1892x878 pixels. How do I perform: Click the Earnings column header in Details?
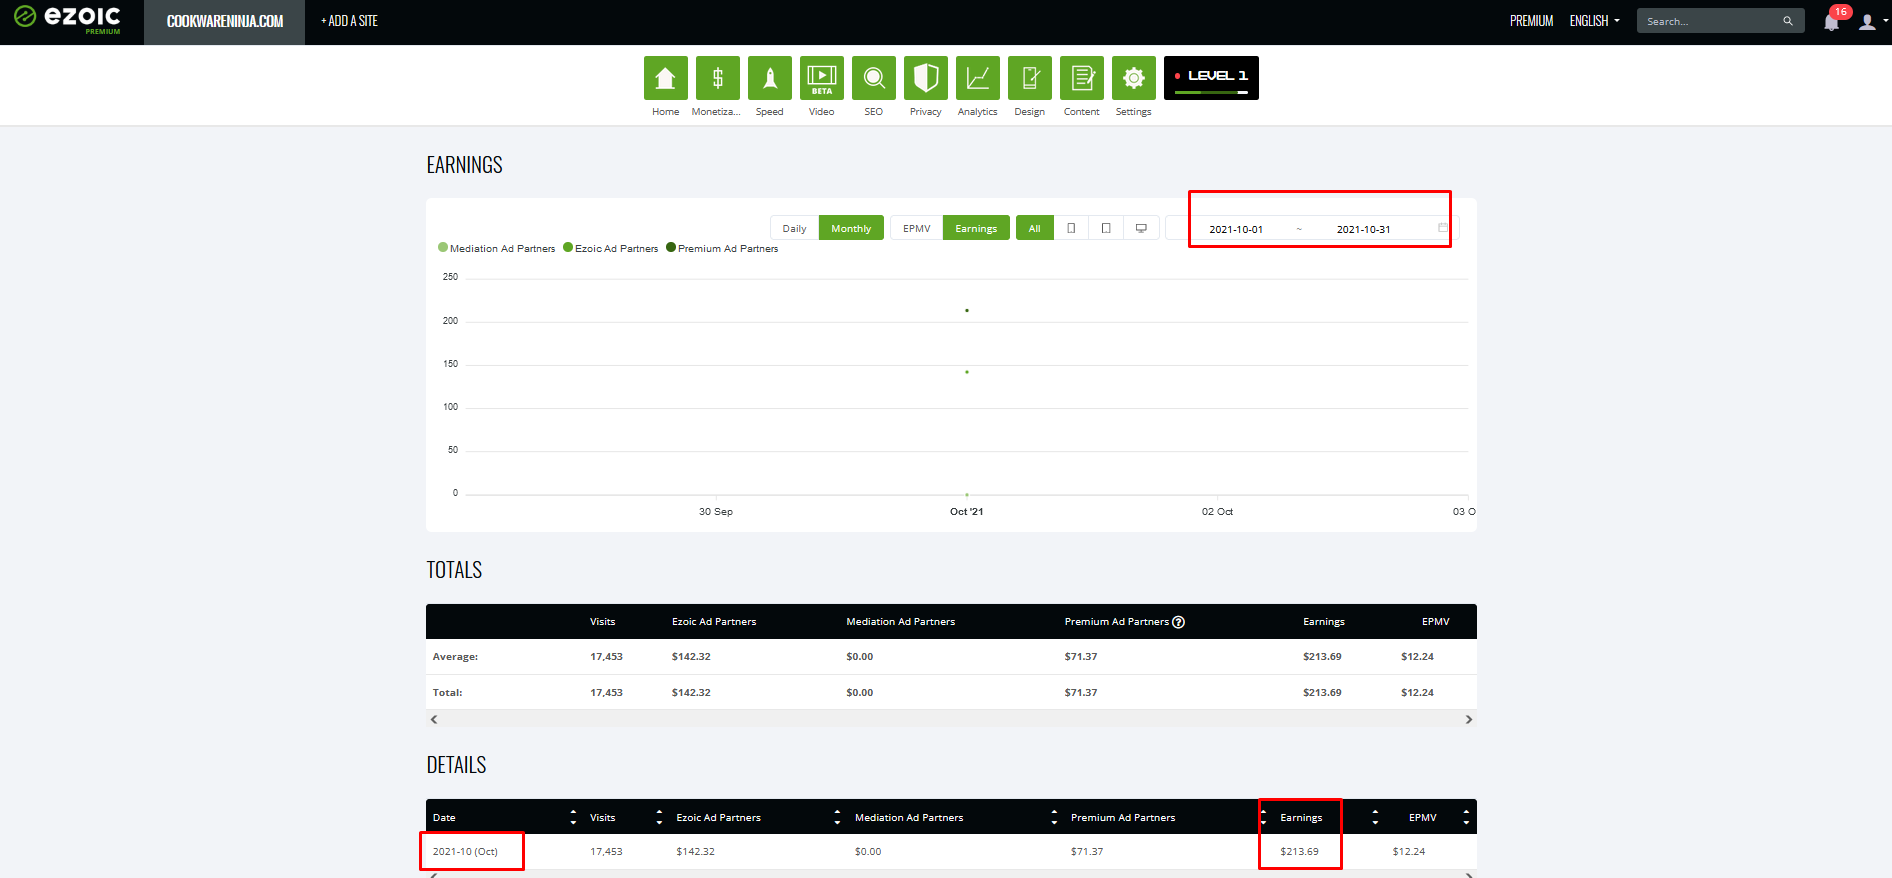(1301, 818)
